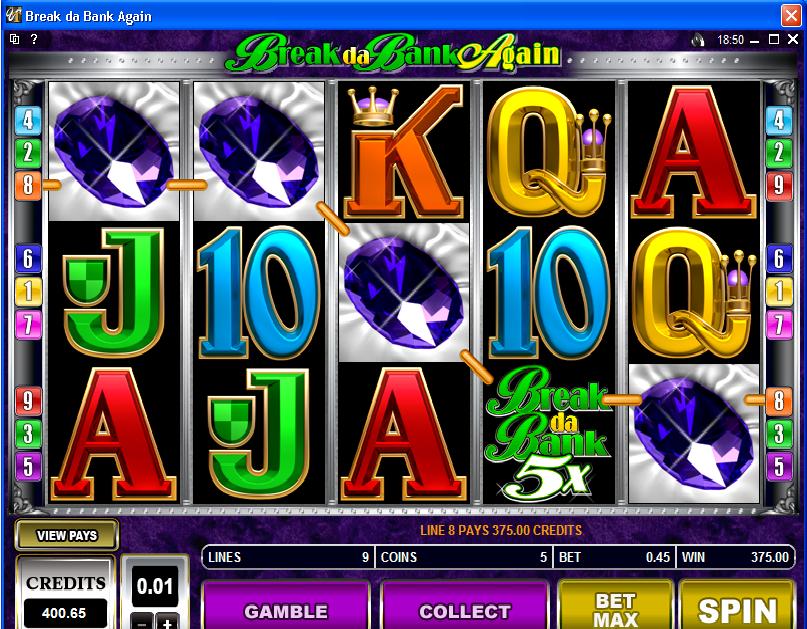
Task: Click the help question mark icon
Action: [x=34, y=39]
